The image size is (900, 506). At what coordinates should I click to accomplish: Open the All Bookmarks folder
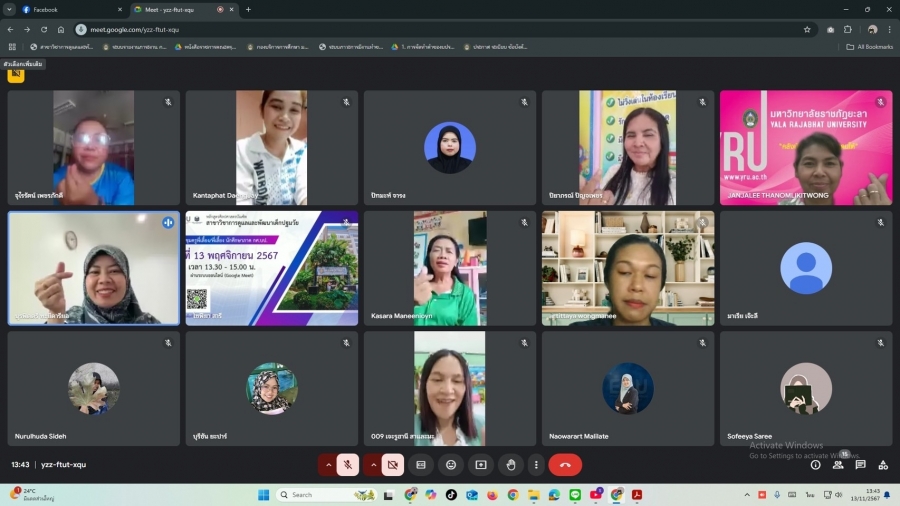(869, 47)
